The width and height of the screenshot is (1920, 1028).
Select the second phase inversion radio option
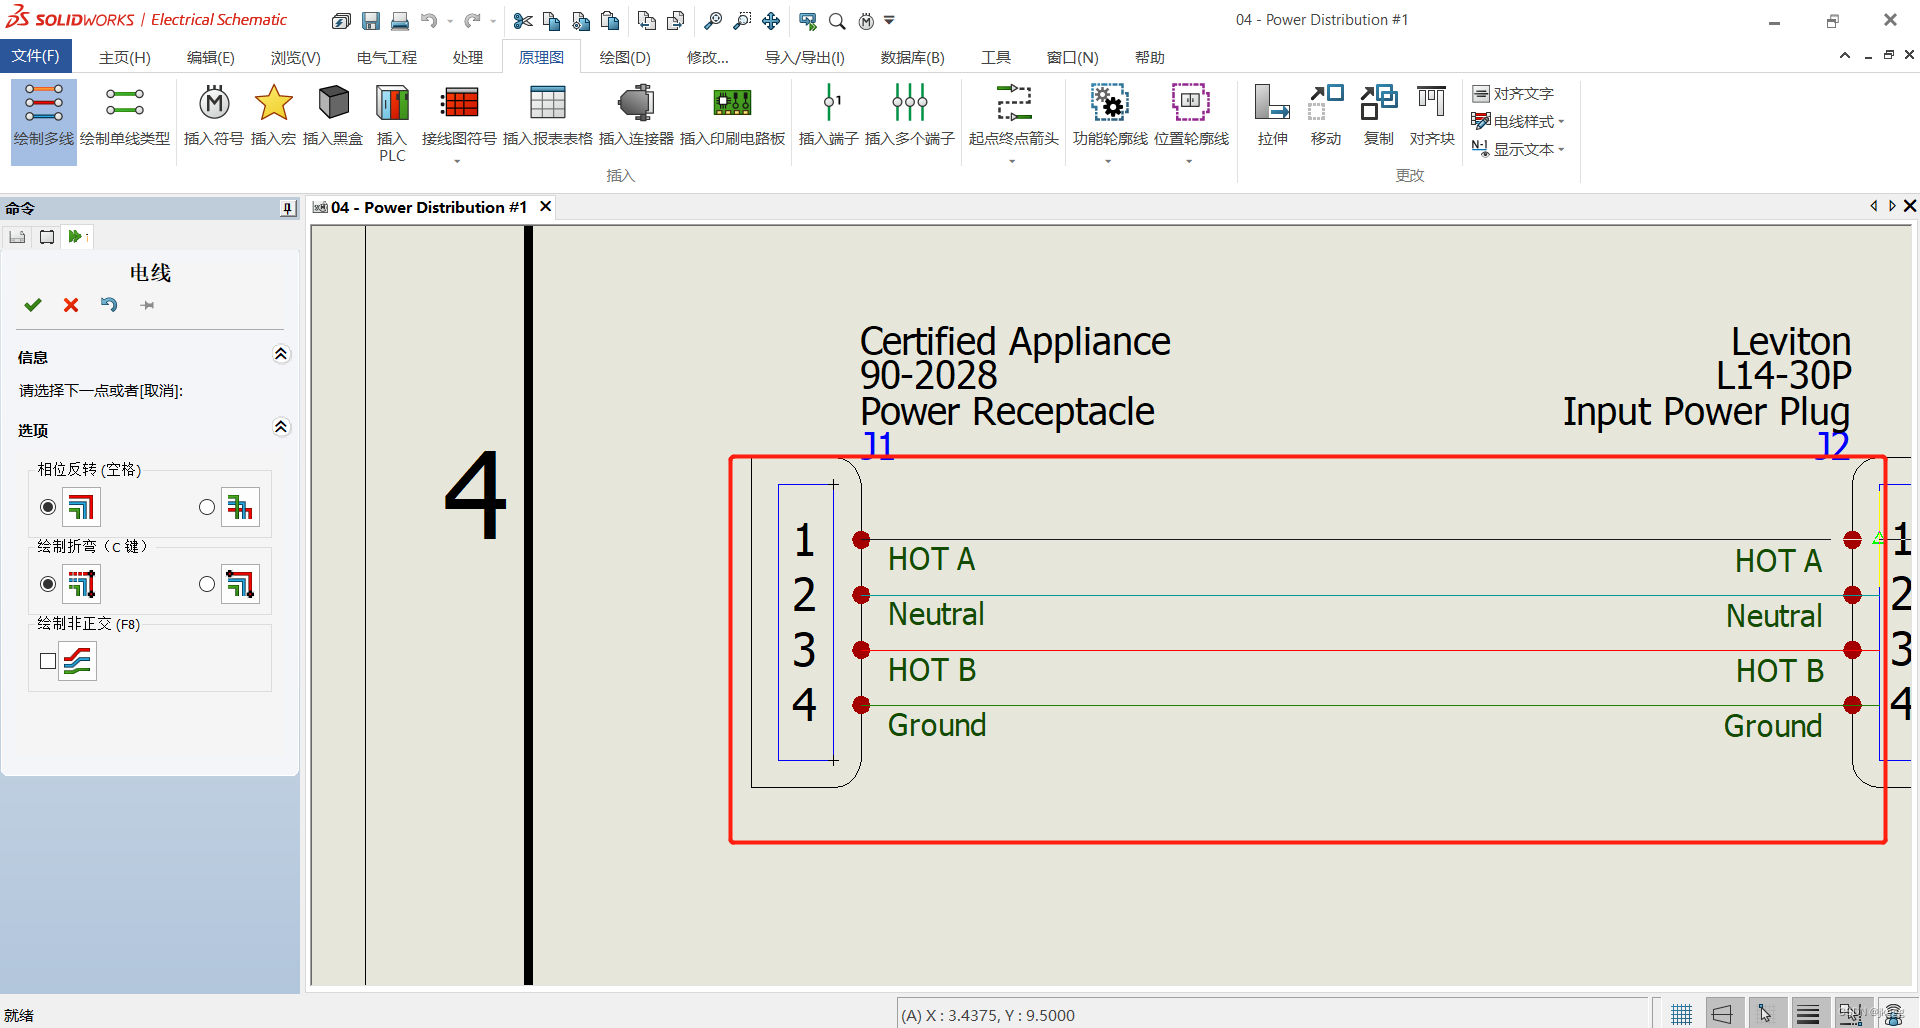[x=207, y=507]
